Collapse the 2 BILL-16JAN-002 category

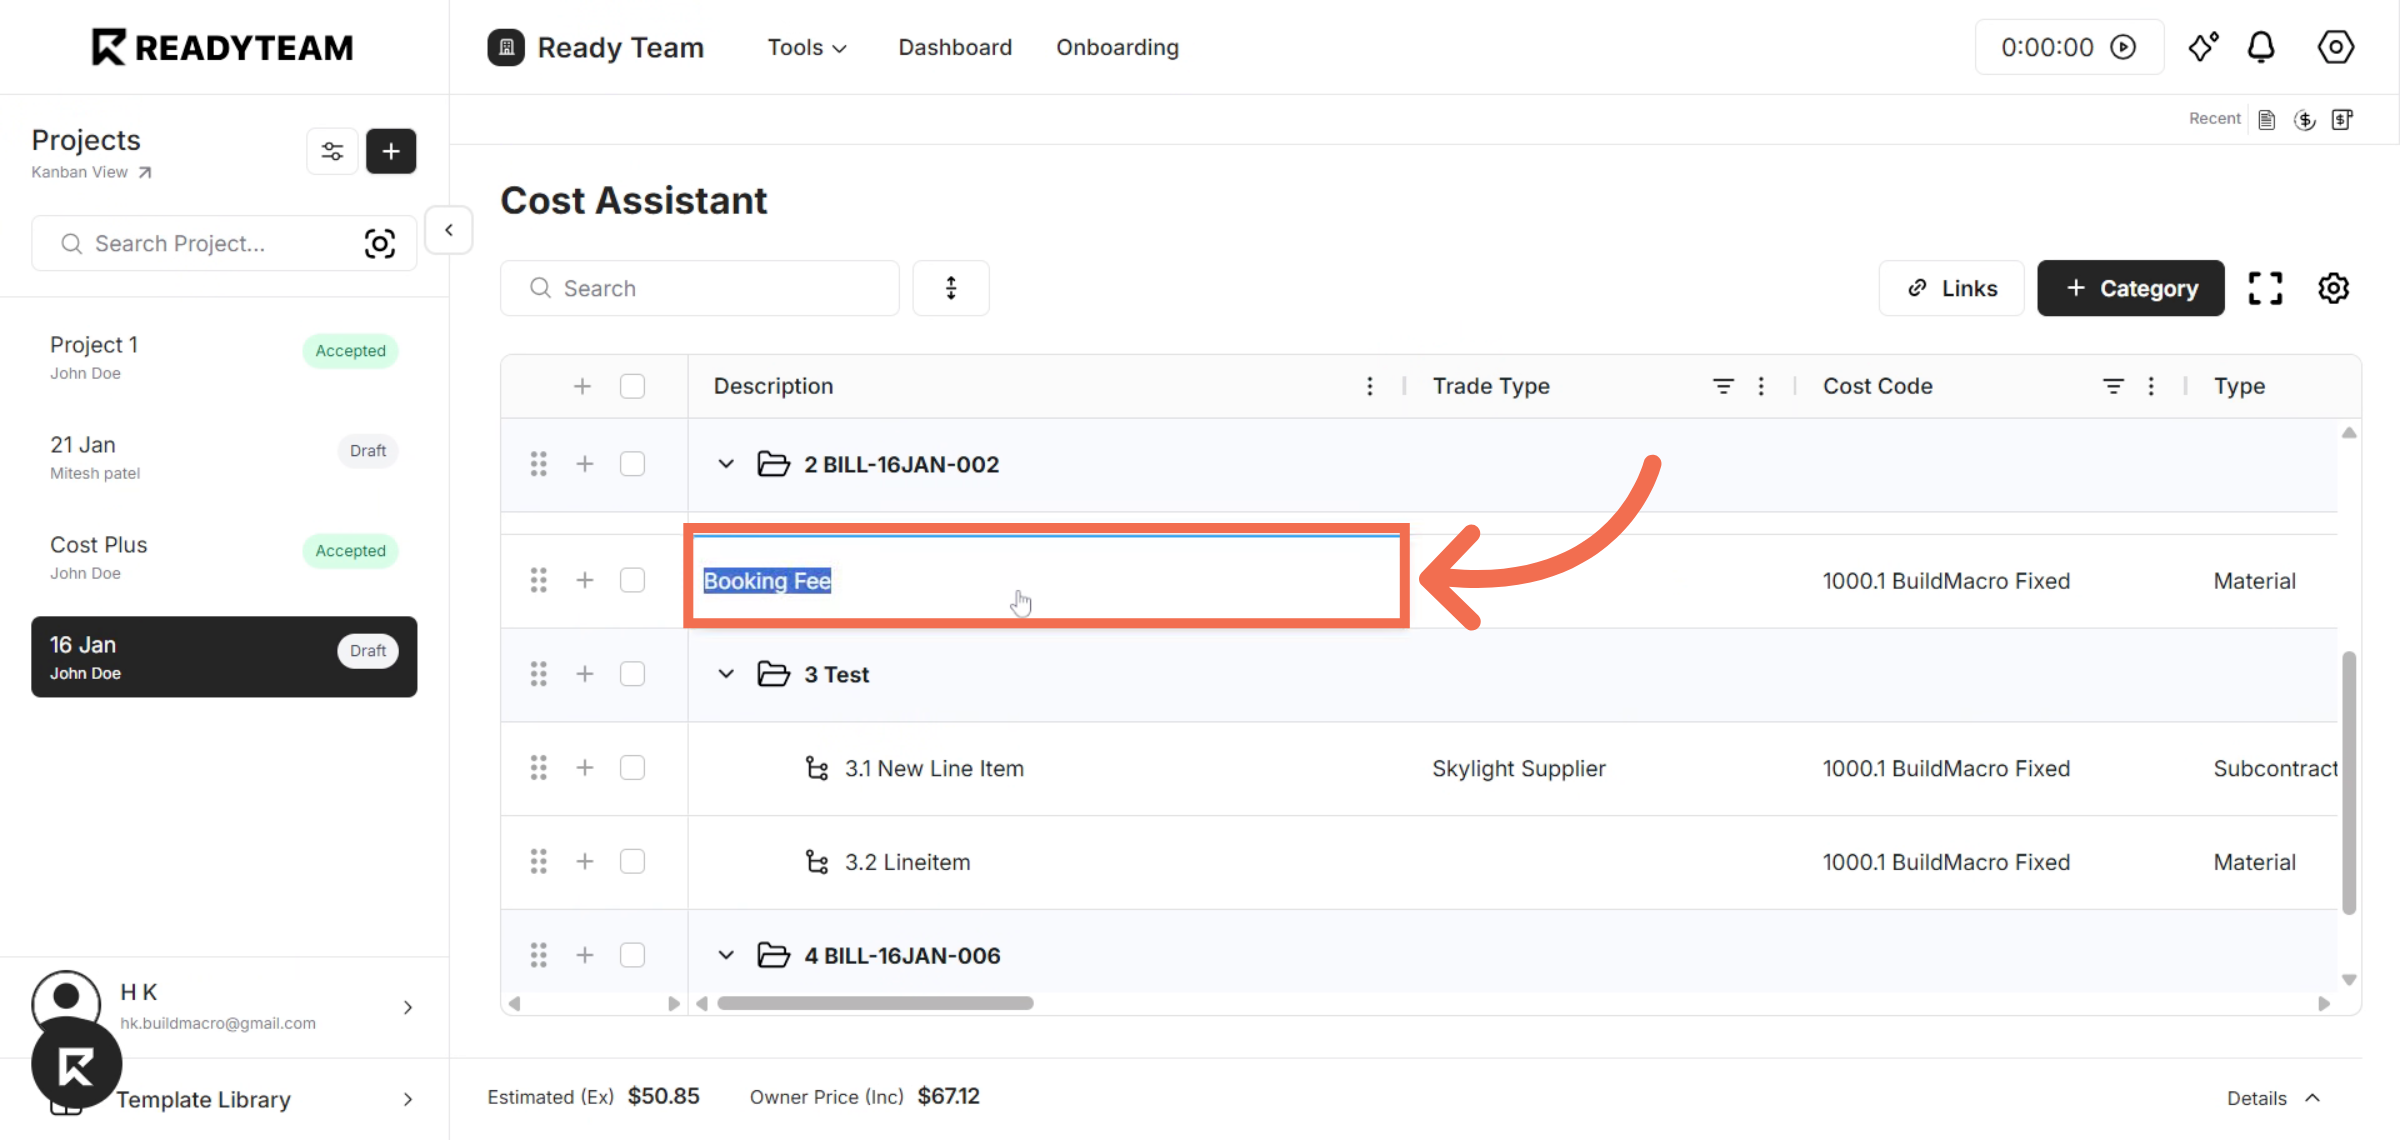coord(727,464)
